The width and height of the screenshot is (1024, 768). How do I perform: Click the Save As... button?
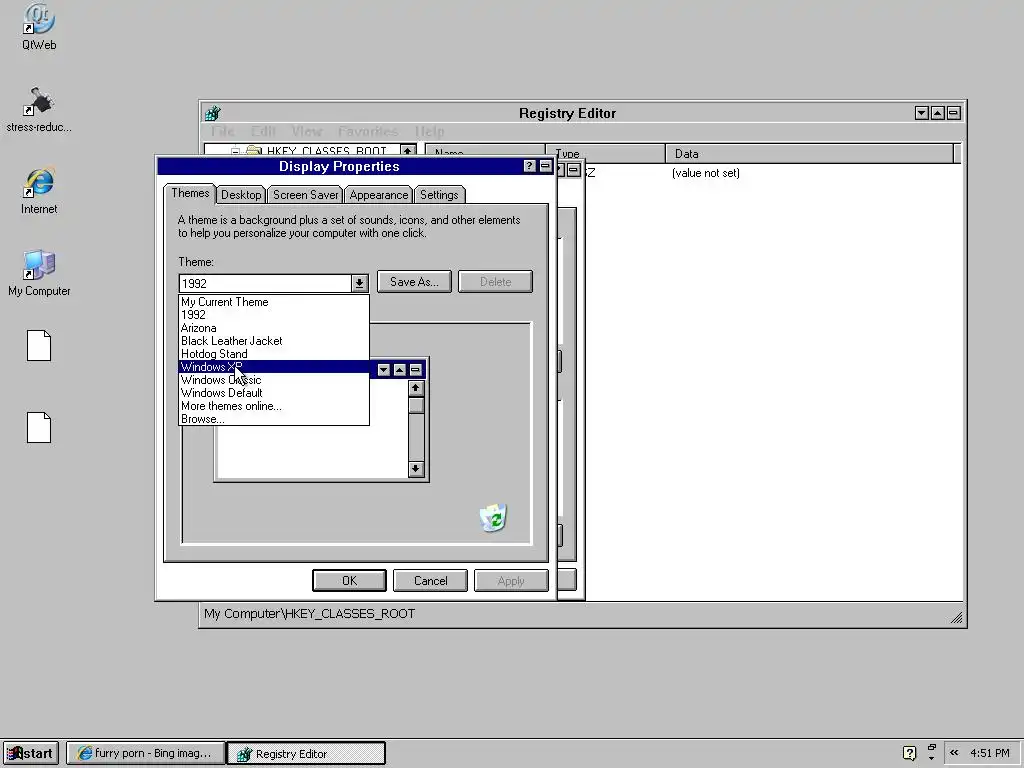pyautogui.click(x=414, y=281)
